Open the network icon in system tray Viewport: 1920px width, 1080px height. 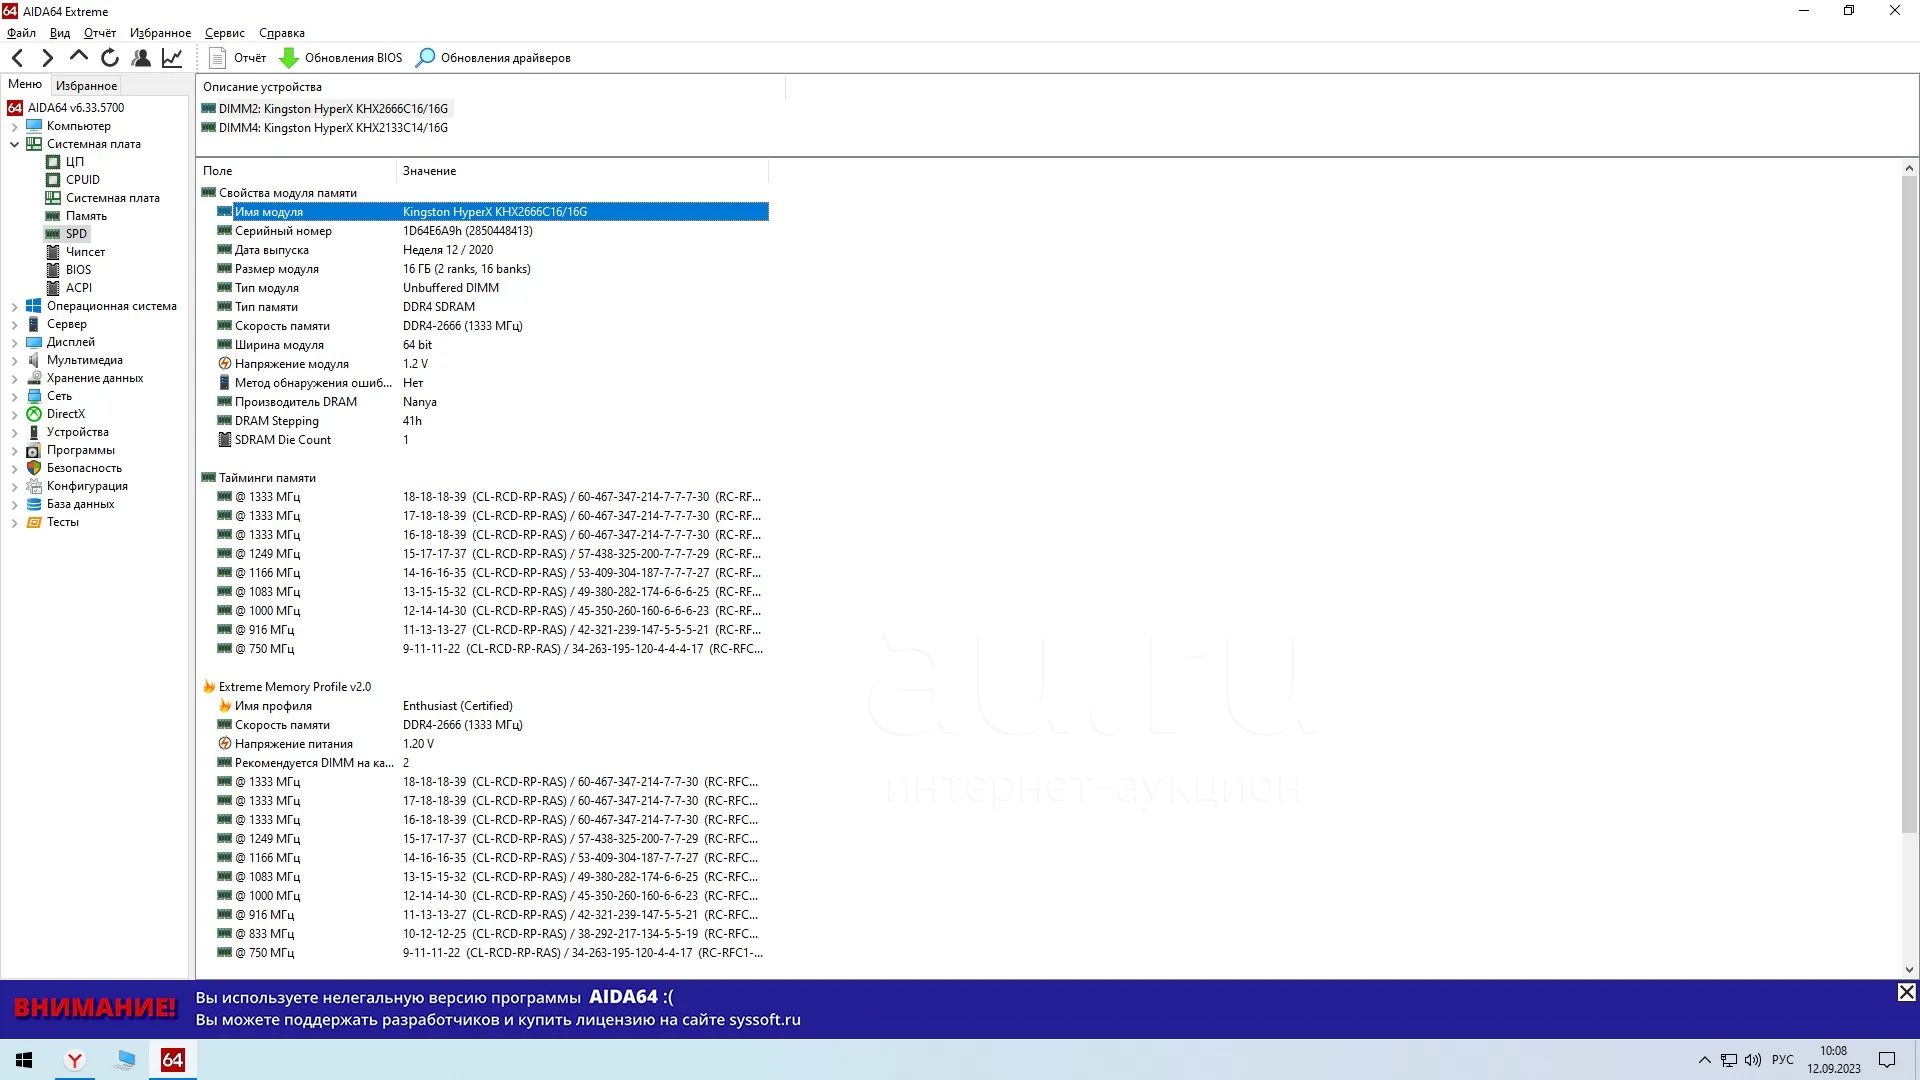1729,1060
